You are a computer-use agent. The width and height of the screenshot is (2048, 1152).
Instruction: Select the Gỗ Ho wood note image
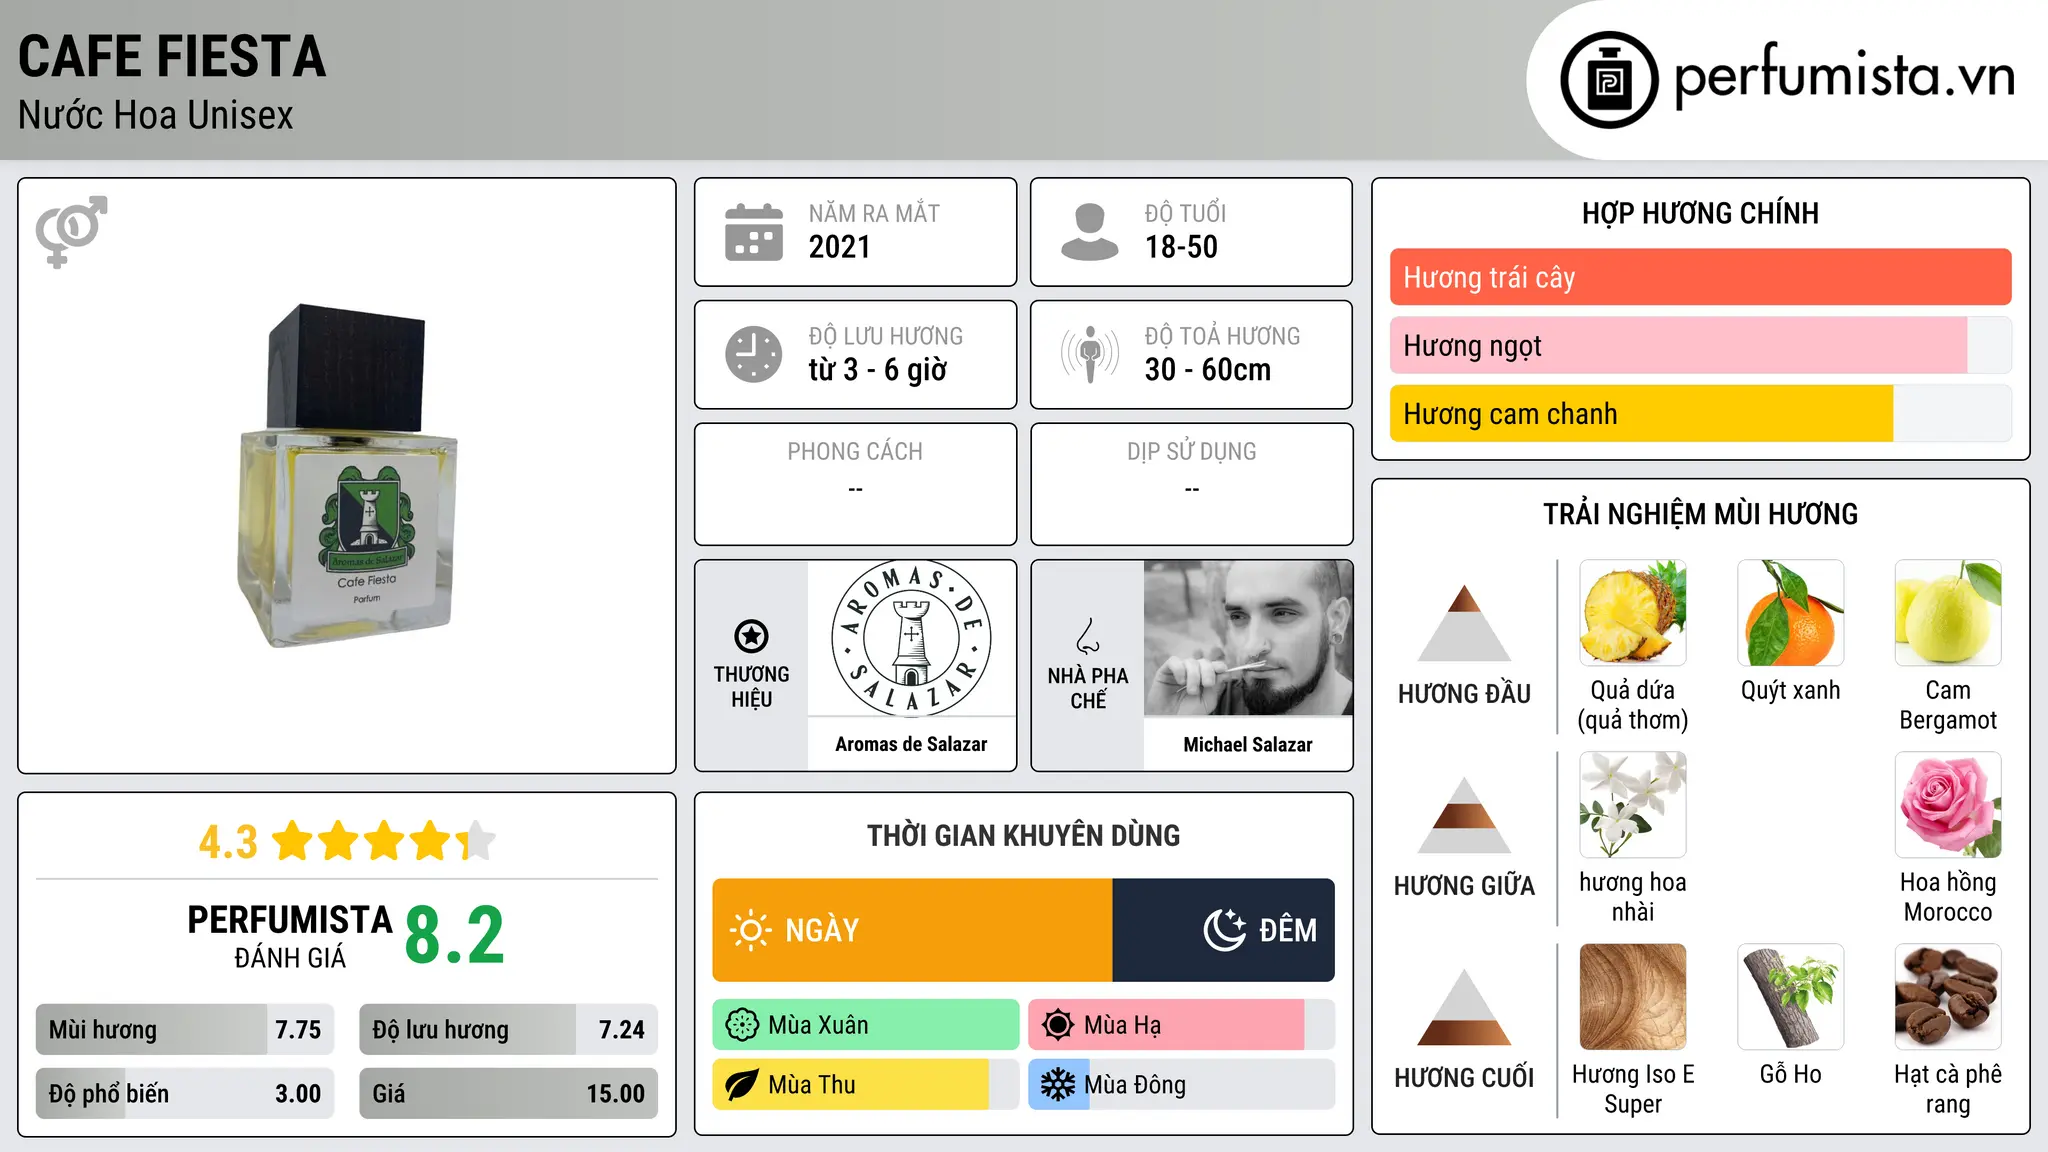click(1790, 997)
